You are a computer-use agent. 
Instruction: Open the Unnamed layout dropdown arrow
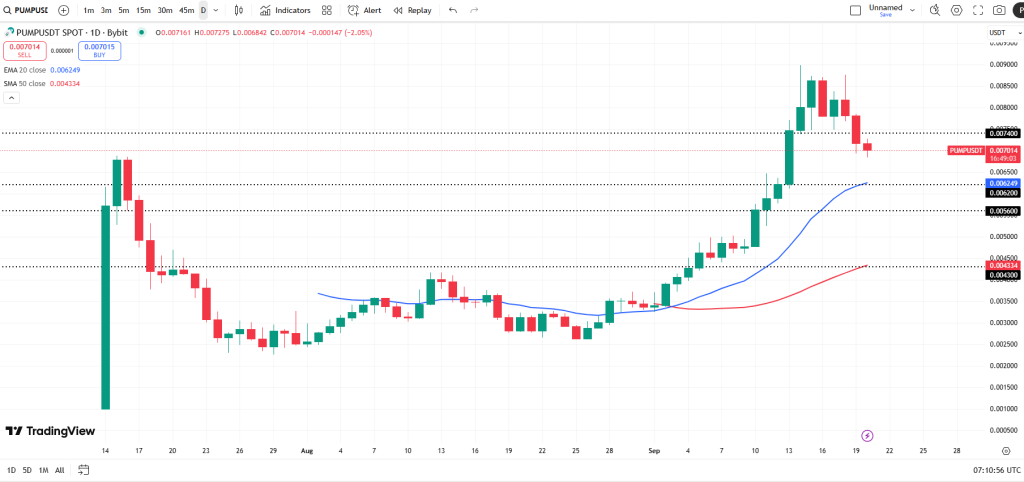click(912, 10)
